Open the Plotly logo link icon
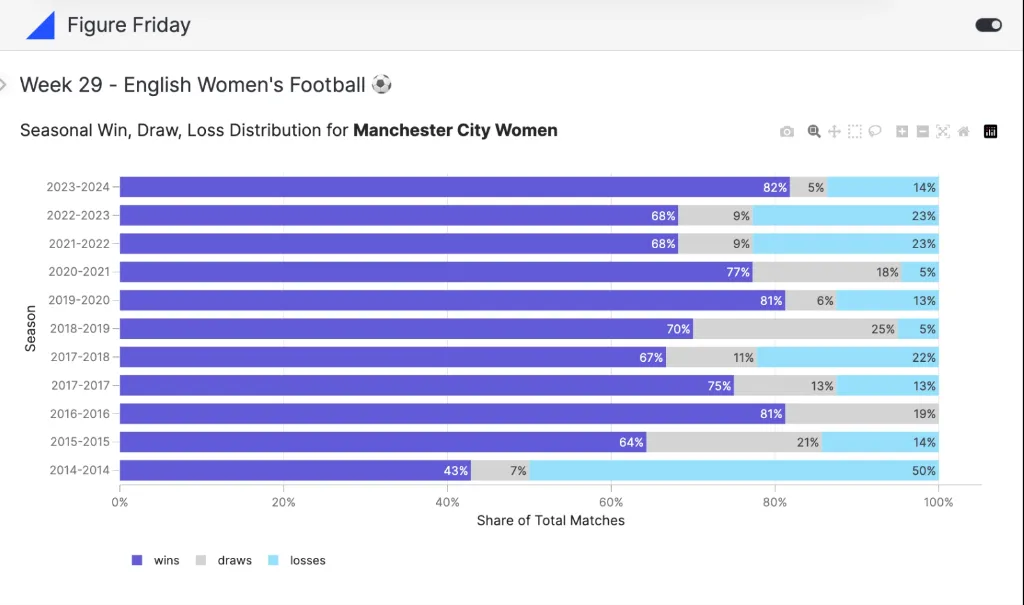Viewport: 1024px width, 605px height. (x=991, y=131)
